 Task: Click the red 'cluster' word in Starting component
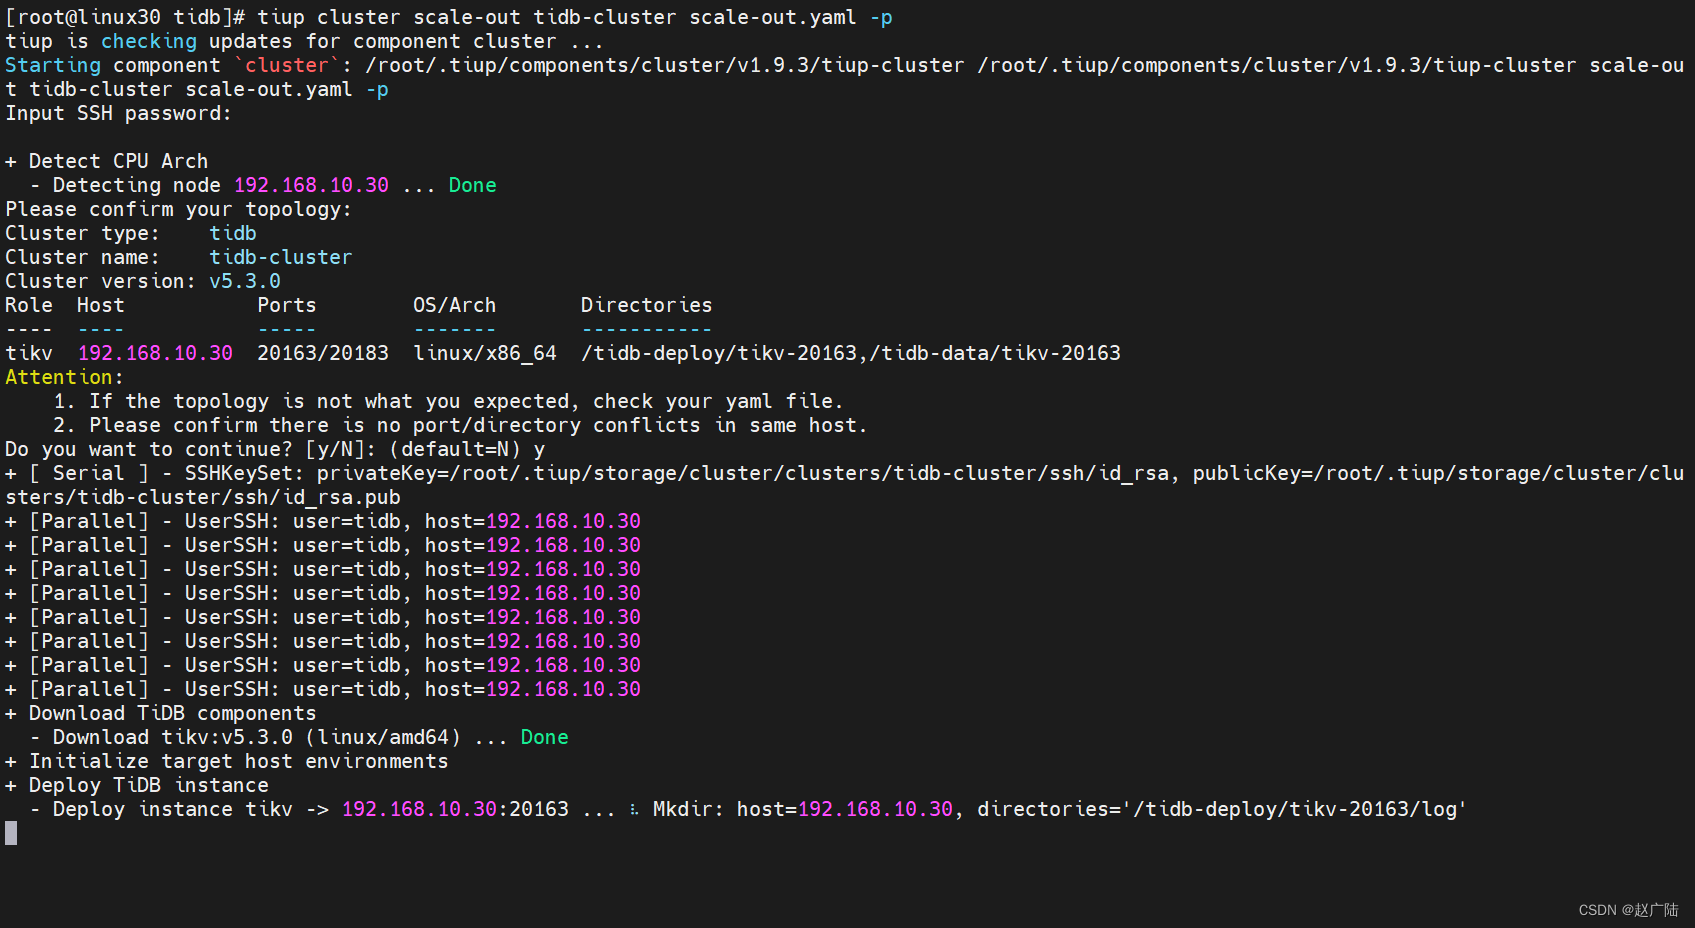pyautogui.click(x=287, y=65)
